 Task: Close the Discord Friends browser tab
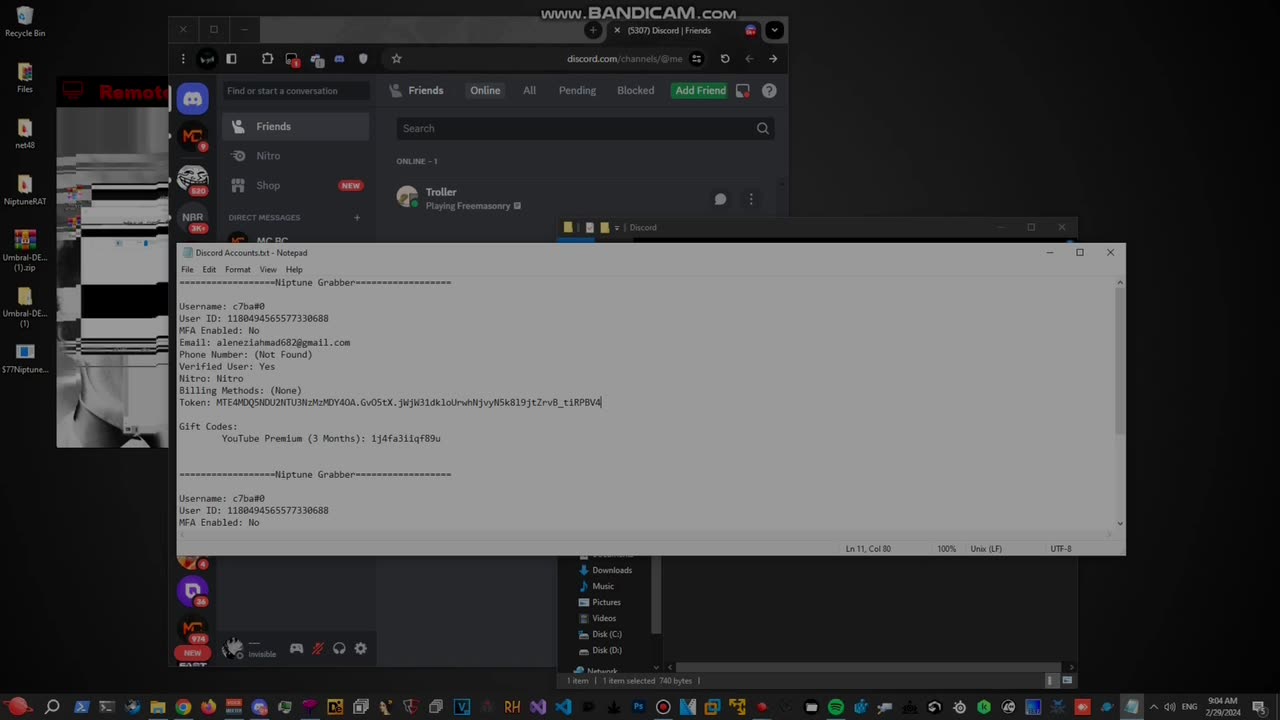[617, 30]
